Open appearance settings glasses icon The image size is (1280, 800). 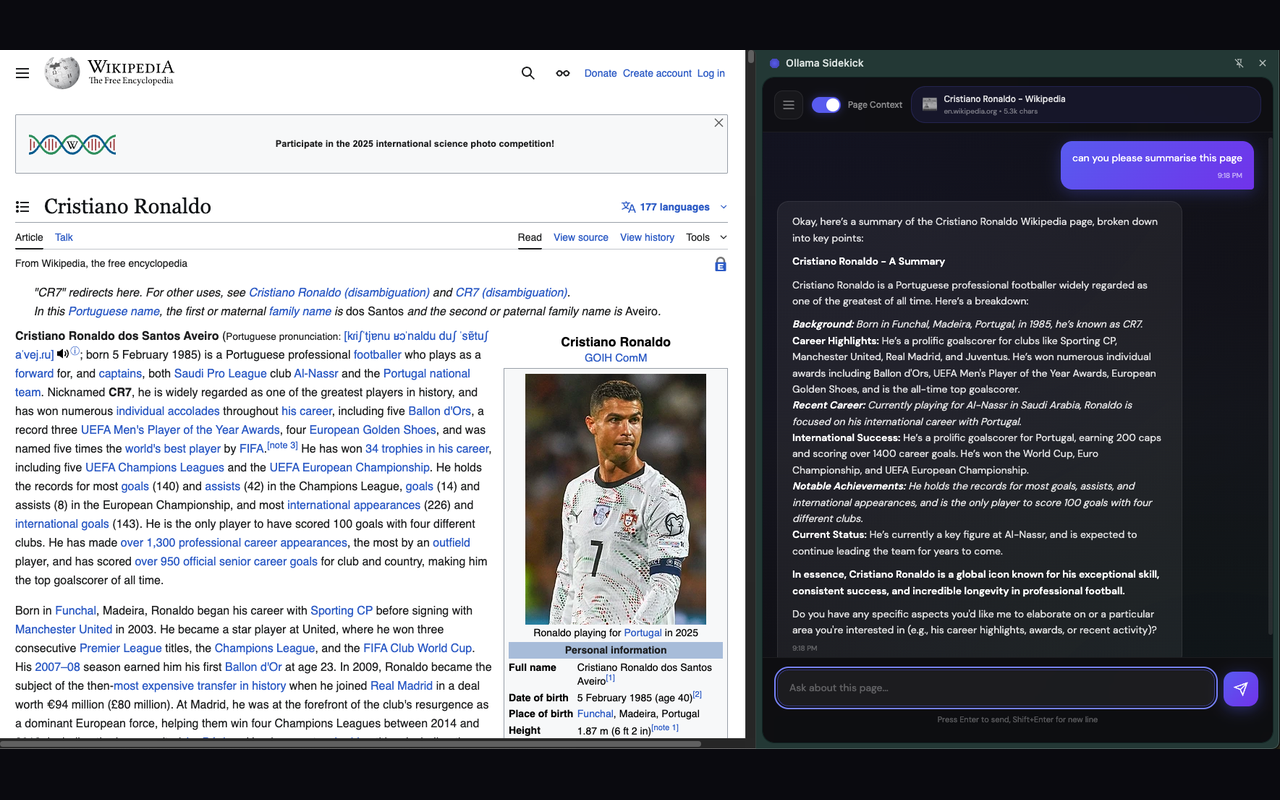(x=563, y=73)
